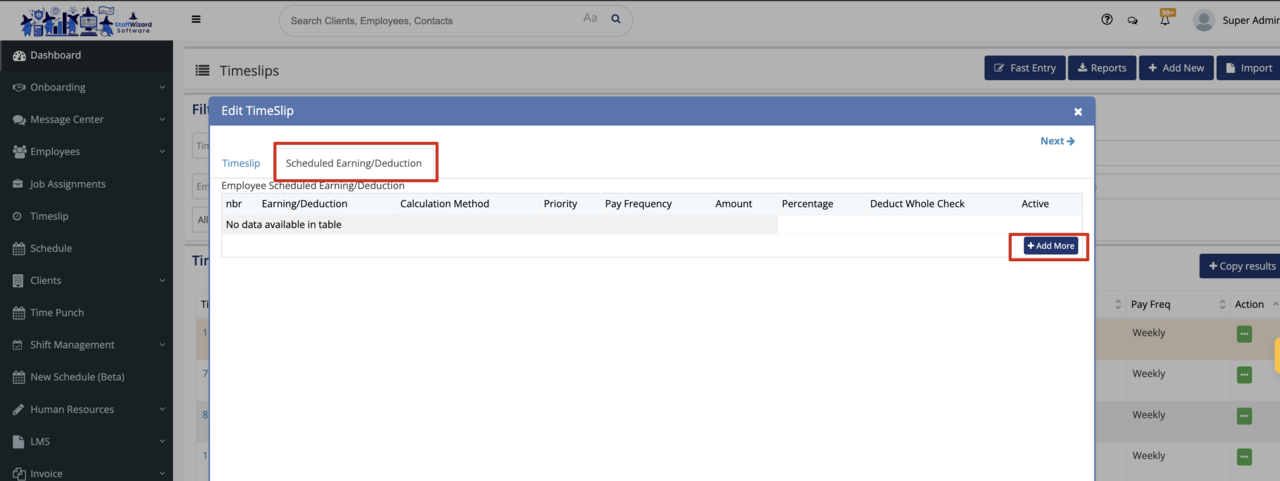
Task: Click the hamburger menu toggle icon
Action: (196, 19)
